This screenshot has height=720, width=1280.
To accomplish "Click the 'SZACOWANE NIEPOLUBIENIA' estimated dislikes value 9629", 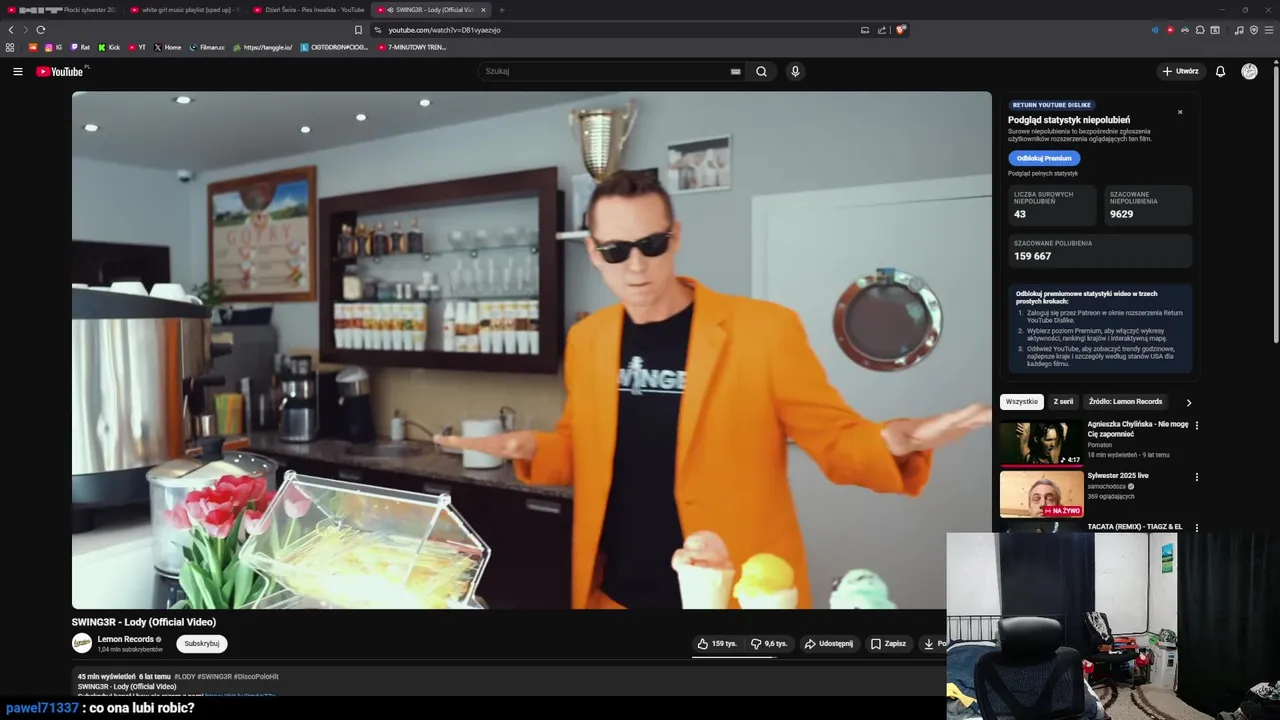I will pos(1121,214).
